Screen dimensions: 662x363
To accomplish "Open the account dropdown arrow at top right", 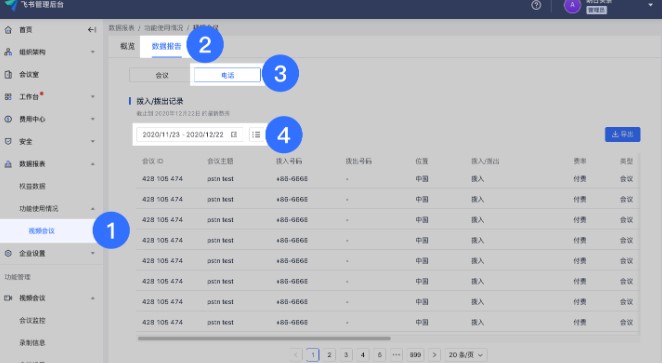I will (650, 5).
